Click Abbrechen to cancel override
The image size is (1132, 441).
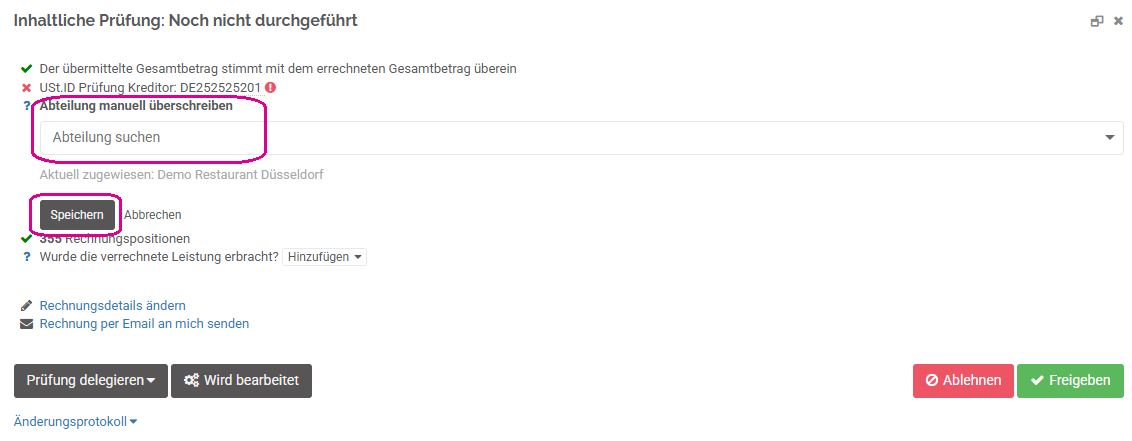[x=152, y=214]
